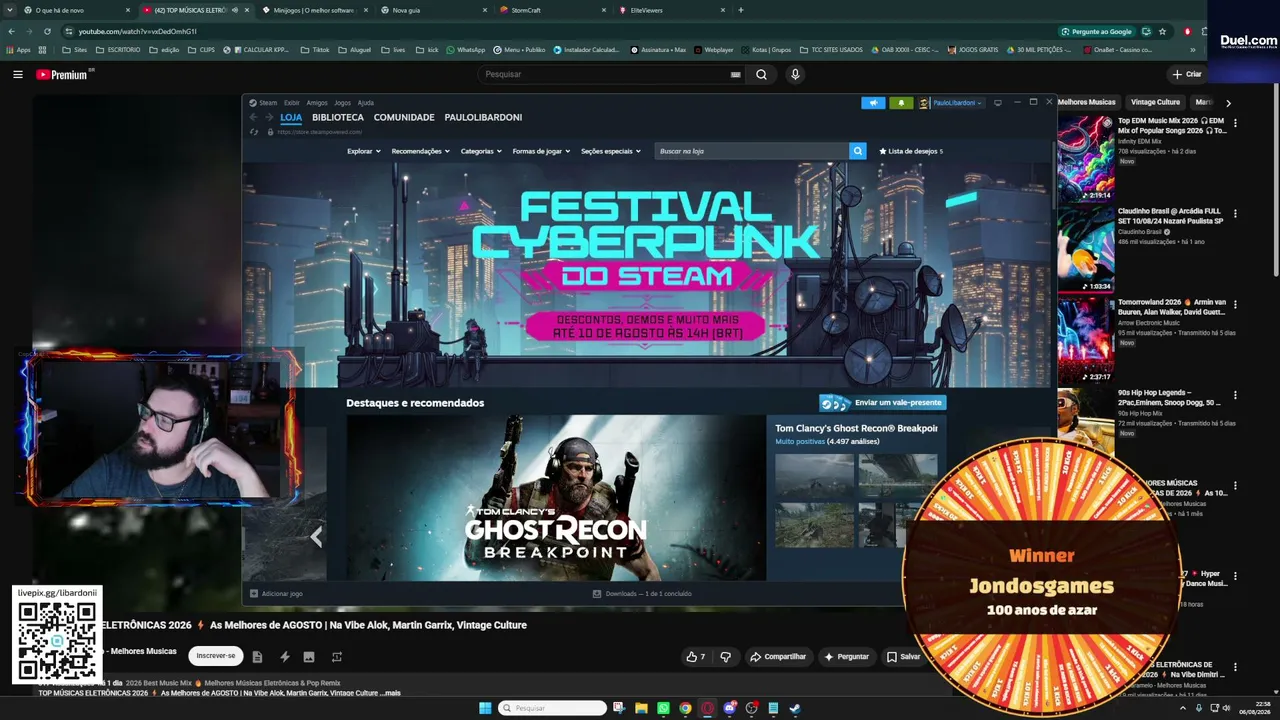Screen dimensions: 1280x720
Task: Open Windows Start menu
Action: click(x=485, y=708)
